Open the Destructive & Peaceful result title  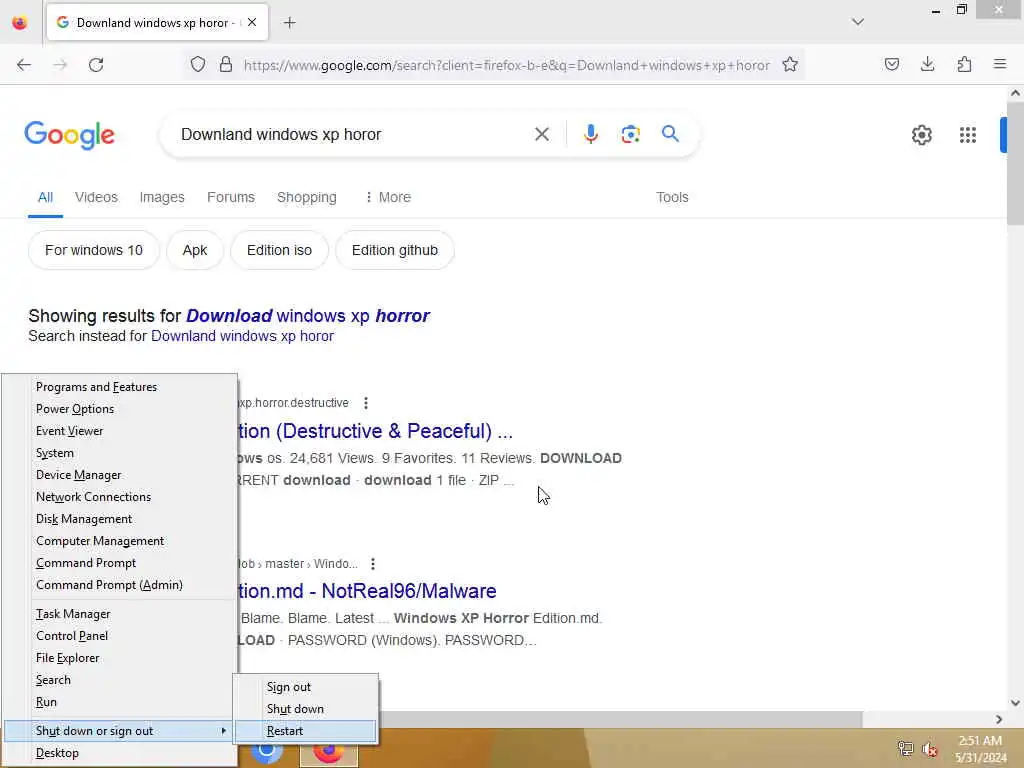(376, 431)
